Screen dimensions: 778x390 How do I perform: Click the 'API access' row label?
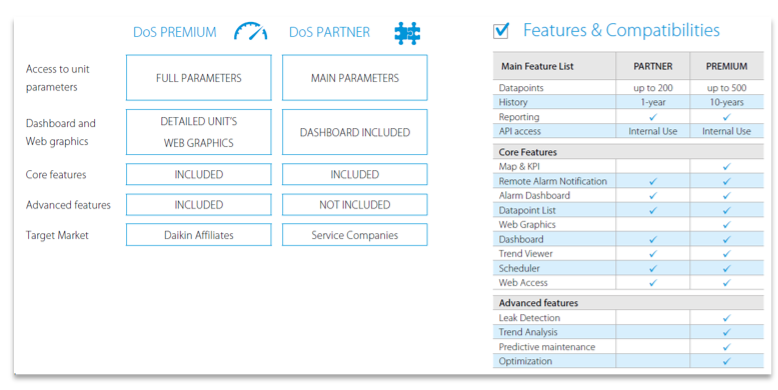click(519, 131)
